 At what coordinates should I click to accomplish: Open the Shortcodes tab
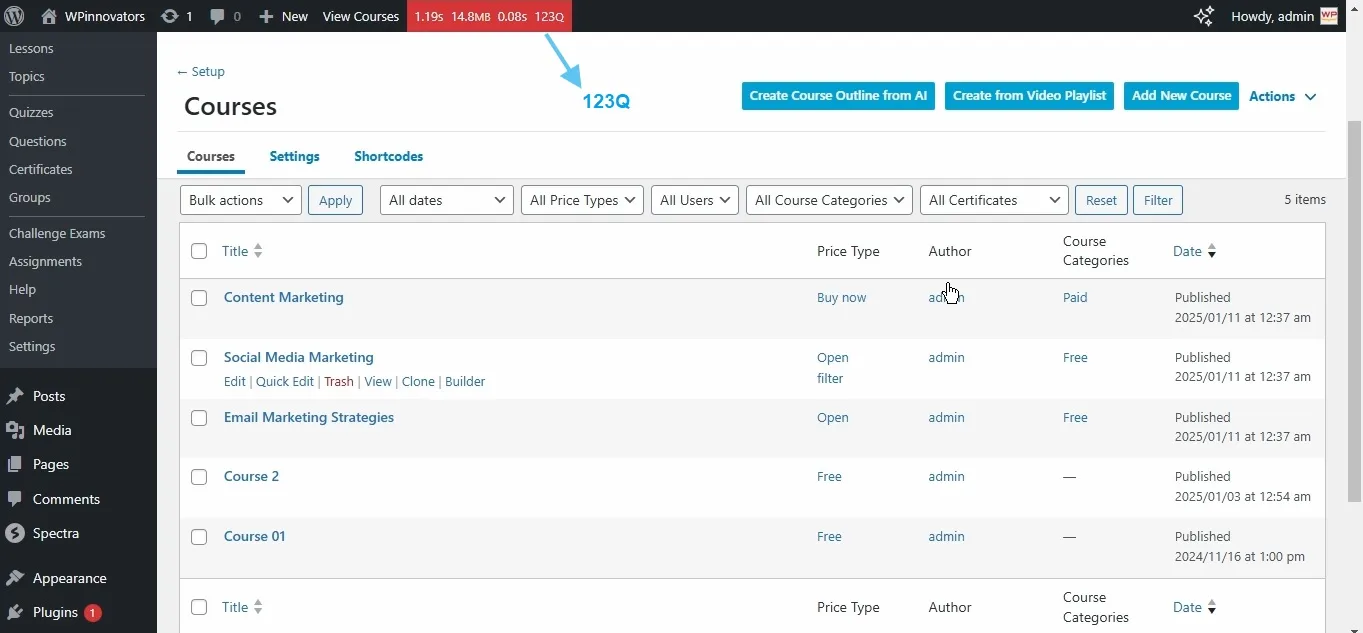point(388,156)
